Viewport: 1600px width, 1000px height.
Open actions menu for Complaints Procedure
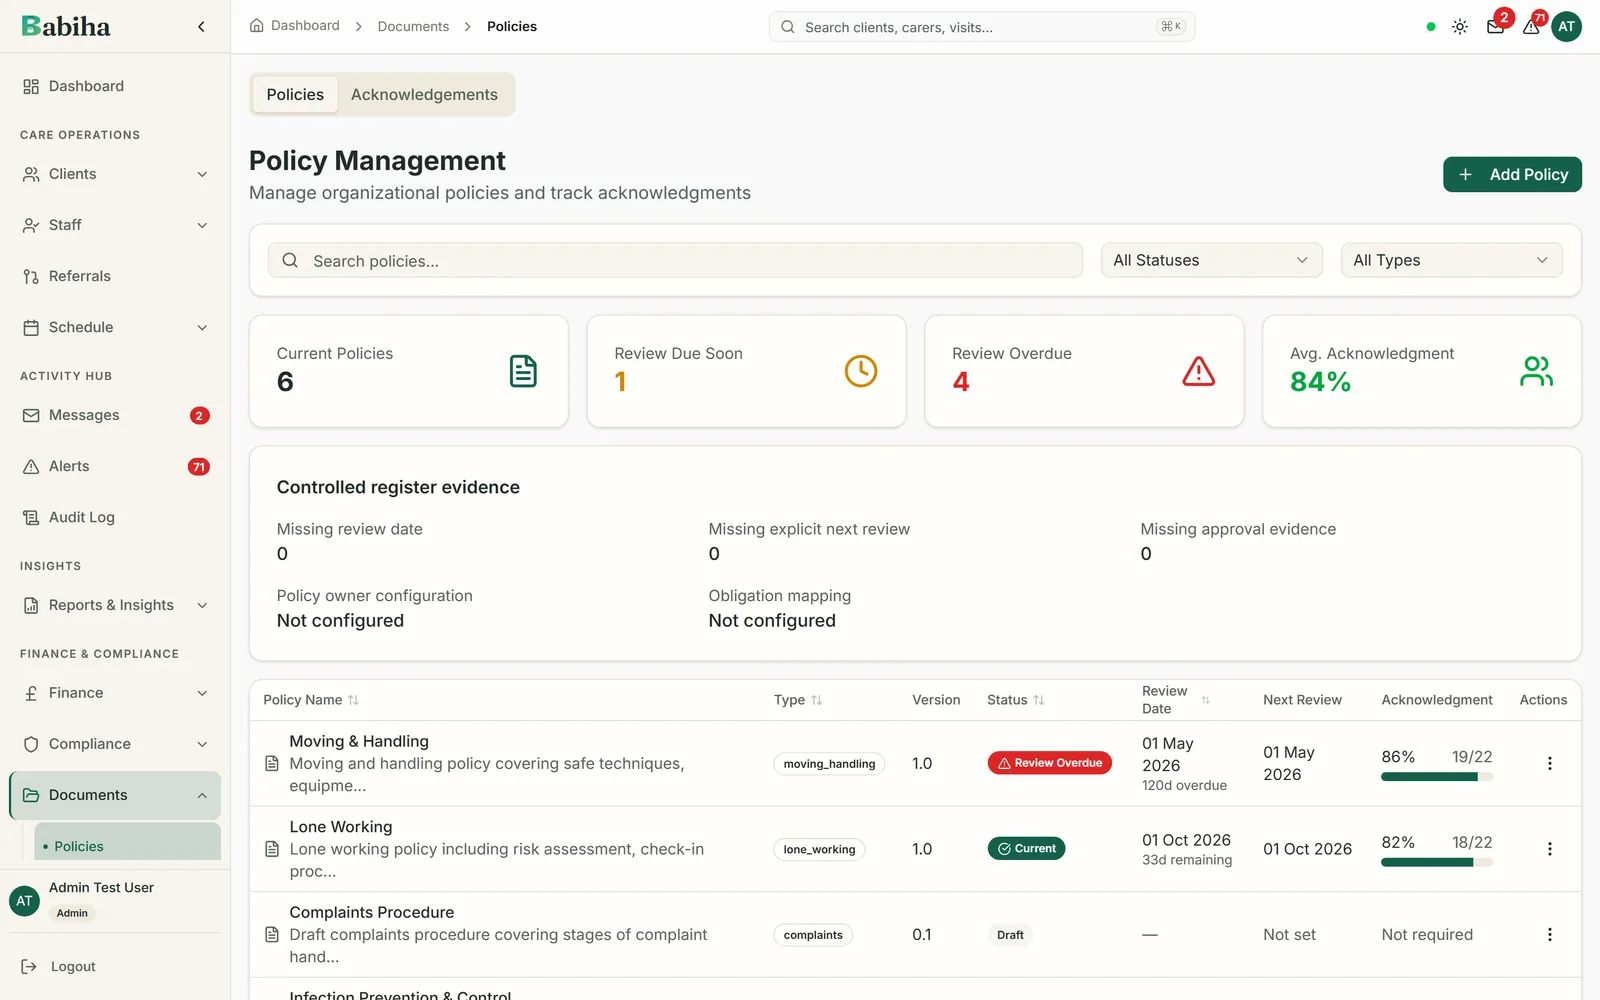tap(1549, 934)
